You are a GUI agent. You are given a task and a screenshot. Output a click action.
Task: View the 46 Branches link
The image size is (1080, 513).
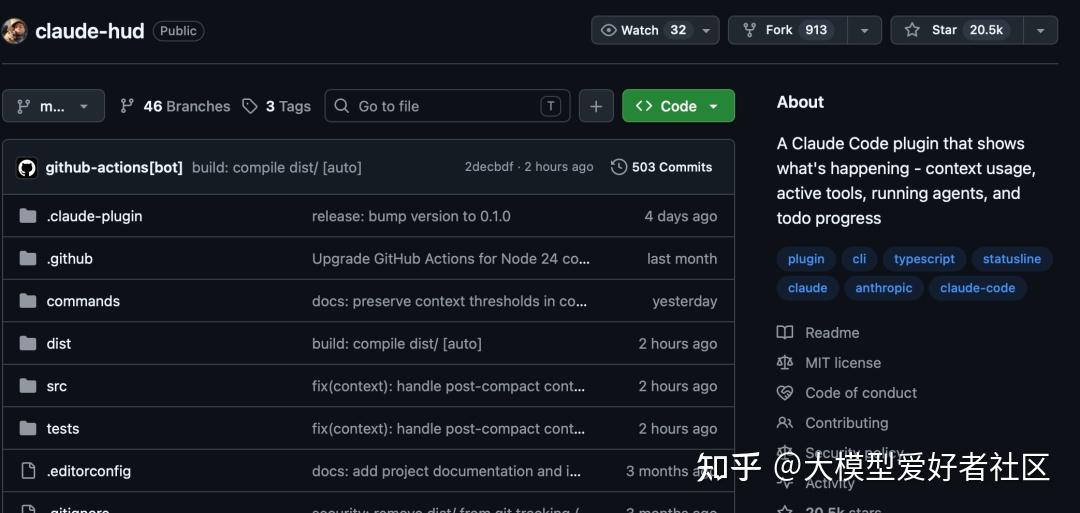[175, 106]
